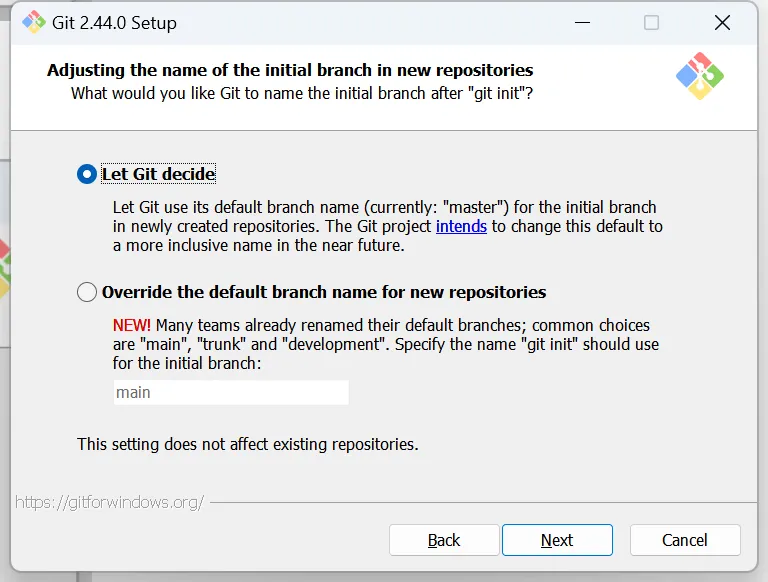Go back with the Back button
The height and width of the screenshot is (582, 768).
444,540
